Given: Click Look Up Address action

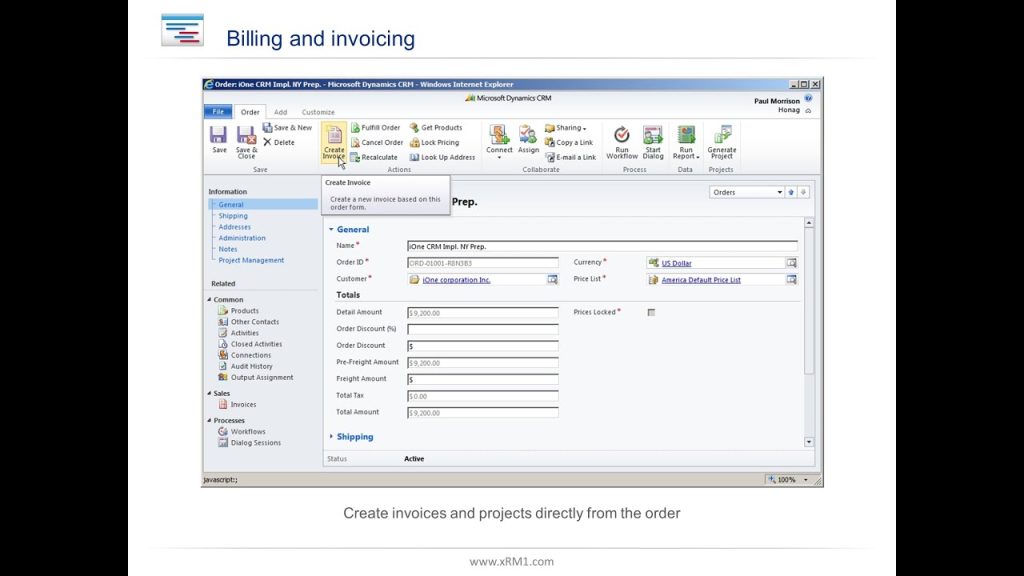Looking at the screenshot, I should pyautogui.click(x=442, y=157).
